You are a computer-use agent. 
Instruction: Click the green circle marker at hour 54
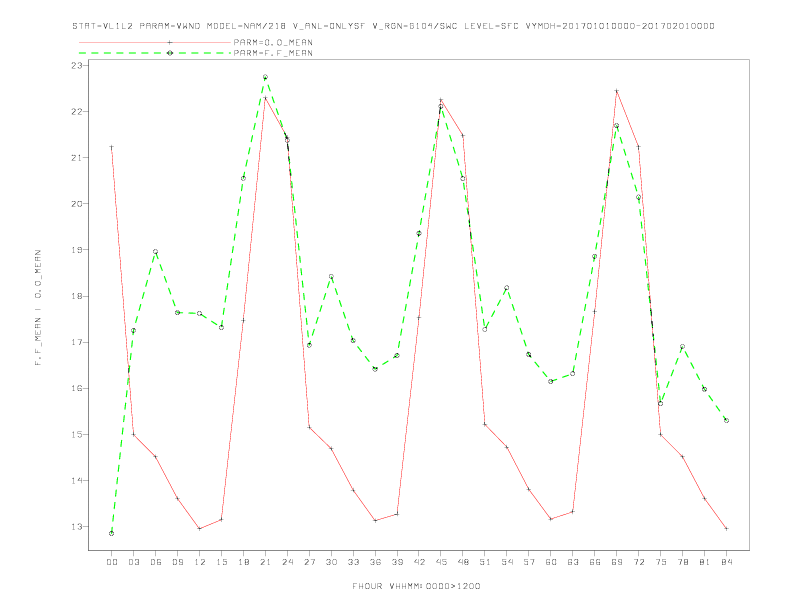coord(507,288)
